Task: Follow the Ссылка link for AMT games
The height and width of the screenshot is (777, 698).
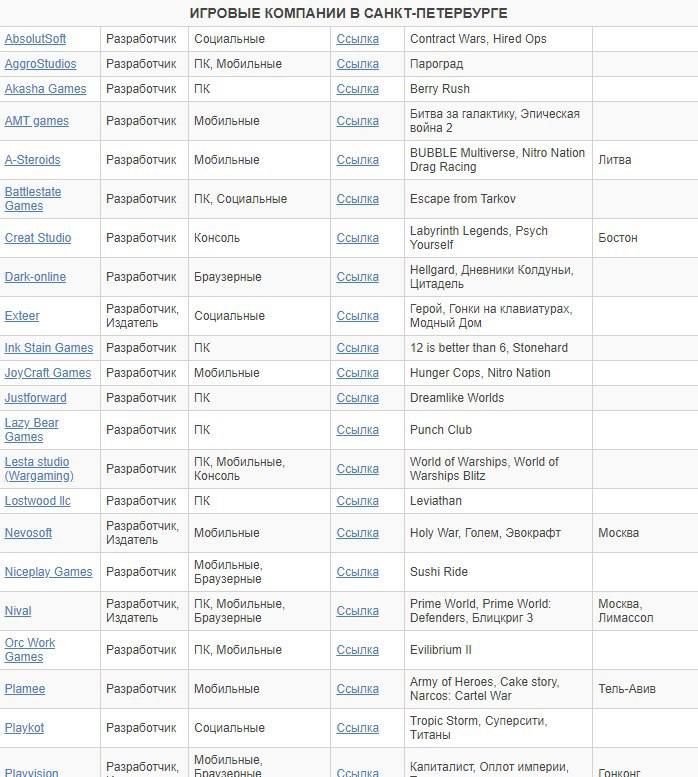Action: (357, 121)
